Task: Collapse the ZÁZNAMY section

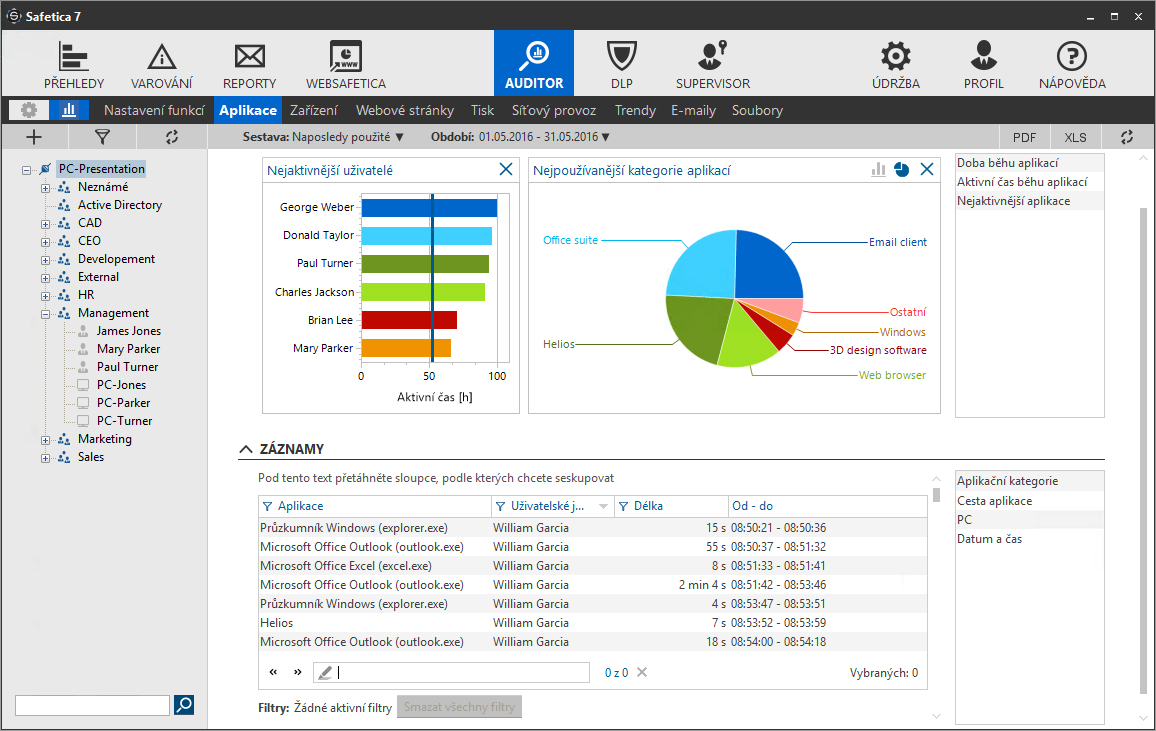Action: point(246,449)
